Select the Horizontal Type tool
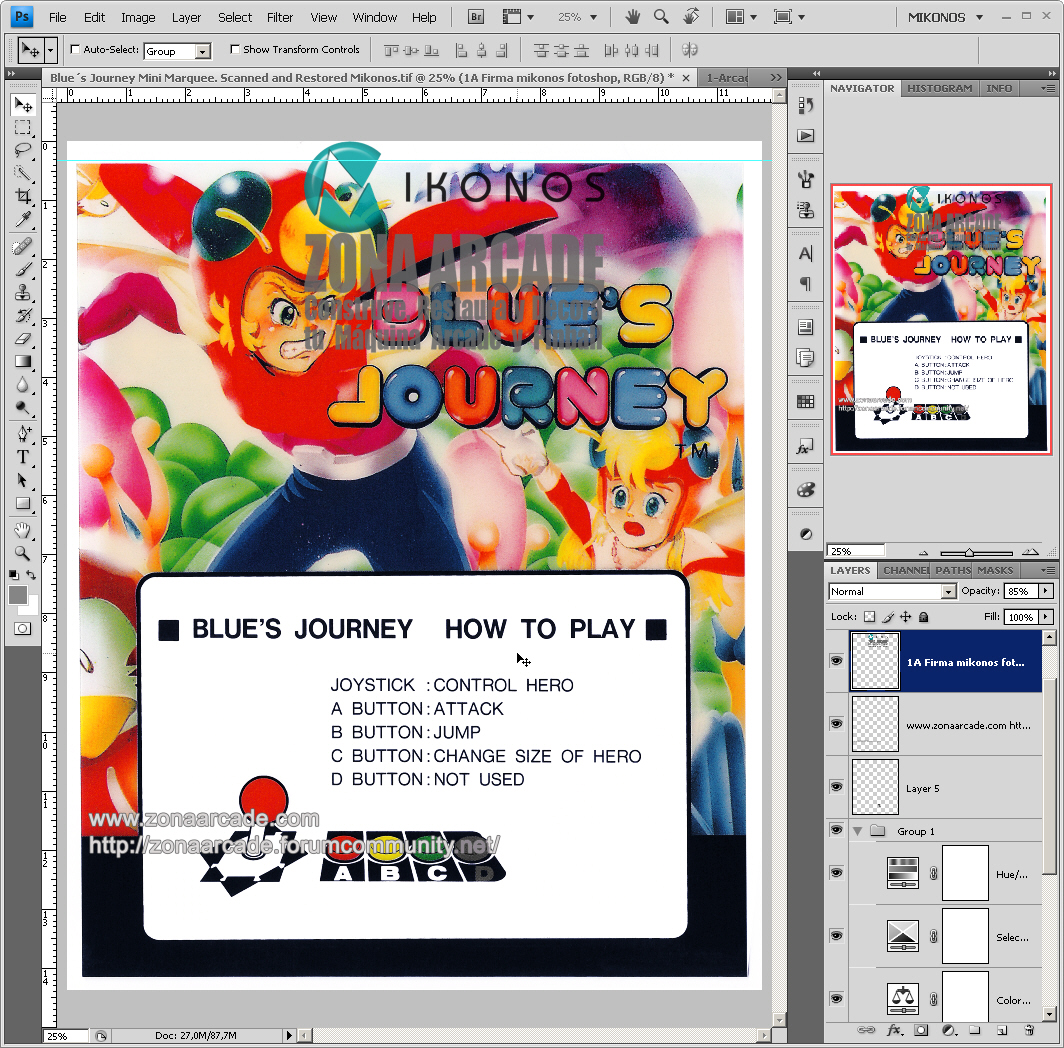This screenshot has height=1048, width=1064. coord(22,457)
